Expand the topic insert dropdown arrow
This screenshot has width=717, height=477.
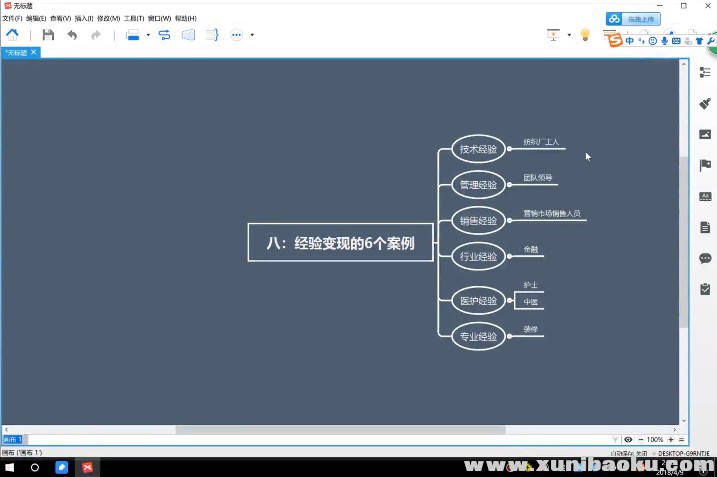click(x=148, y=34)
